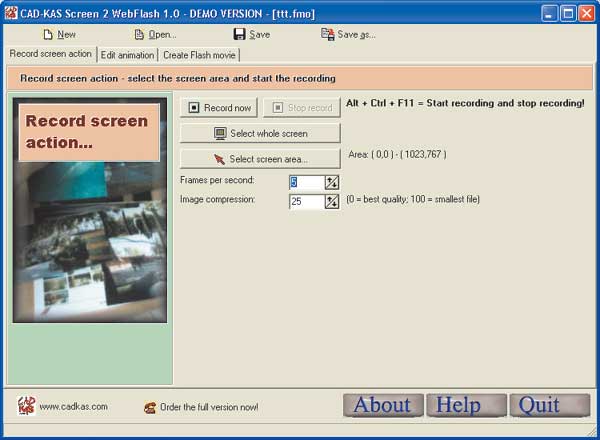Click Select screen area button
600x440 pixels.
click(260, 159)
